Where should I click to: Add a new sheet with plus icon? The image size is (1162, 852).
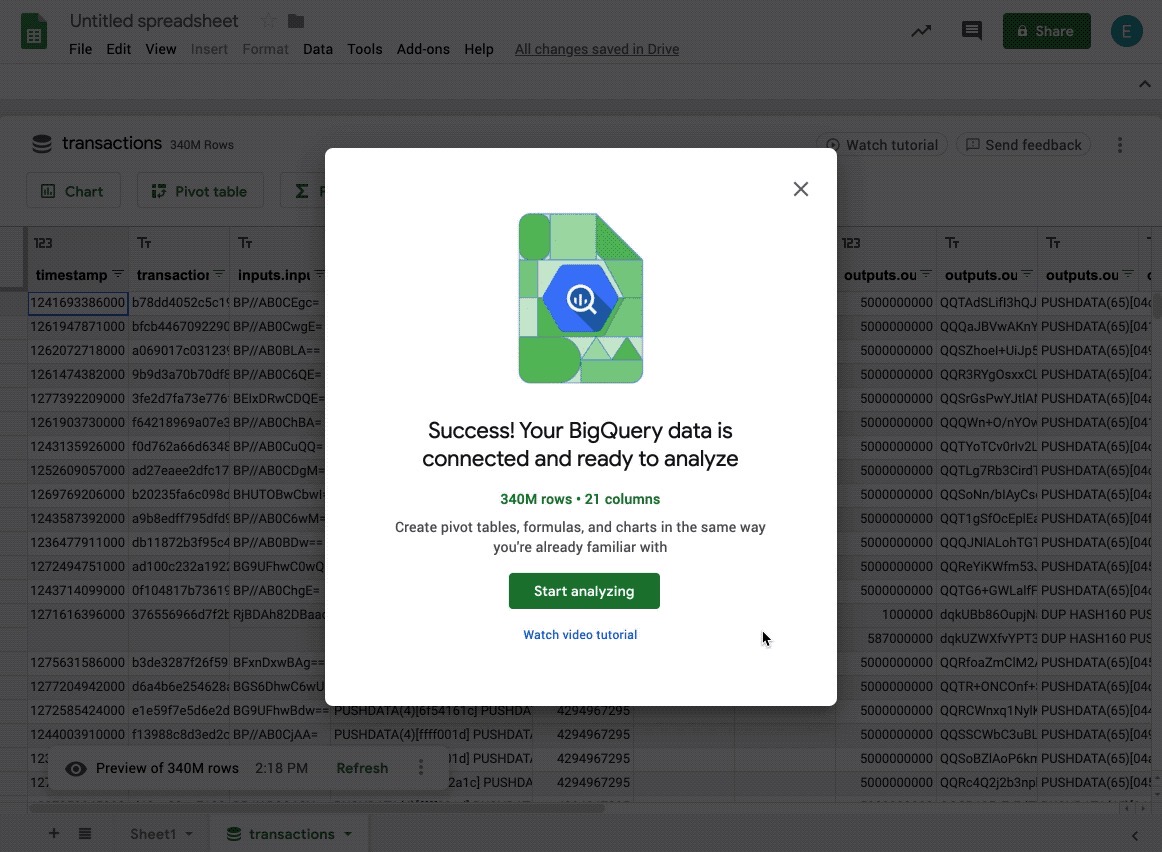point(54,834)
